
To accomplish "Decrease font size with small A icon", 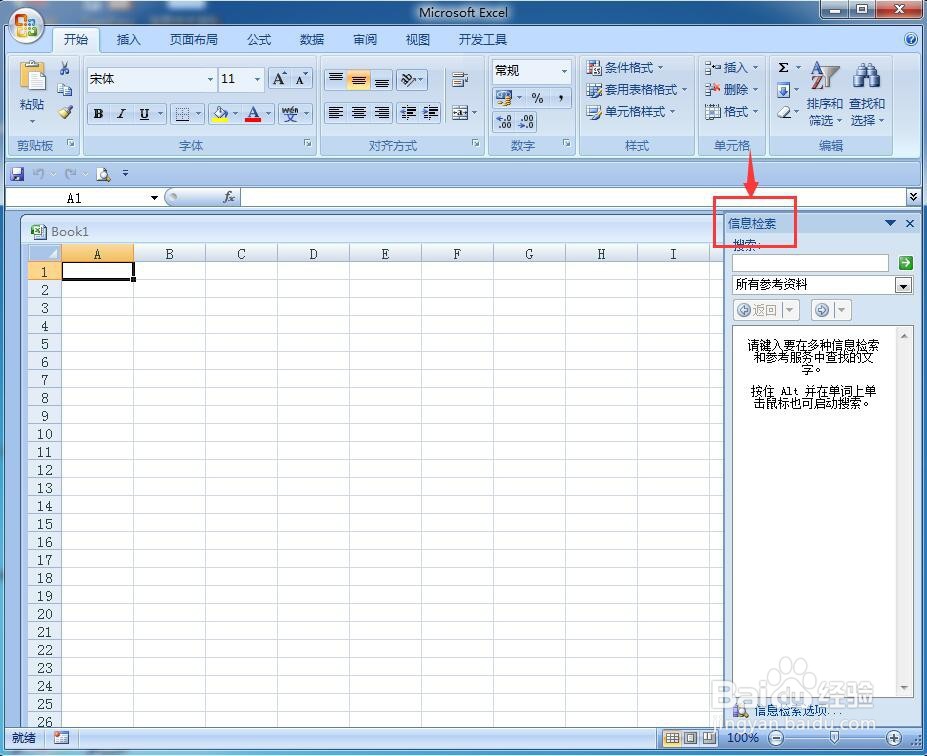I will pyautogui.click(x=301, y=79).
